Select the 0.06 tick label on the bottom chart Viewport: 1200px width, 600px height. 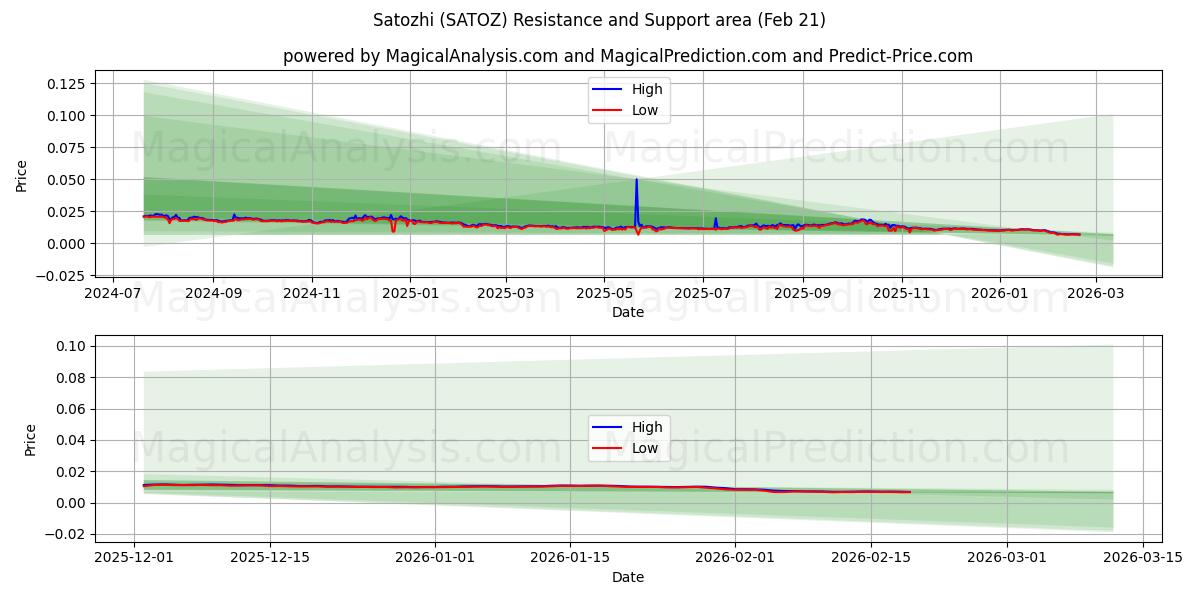[73, 409]
